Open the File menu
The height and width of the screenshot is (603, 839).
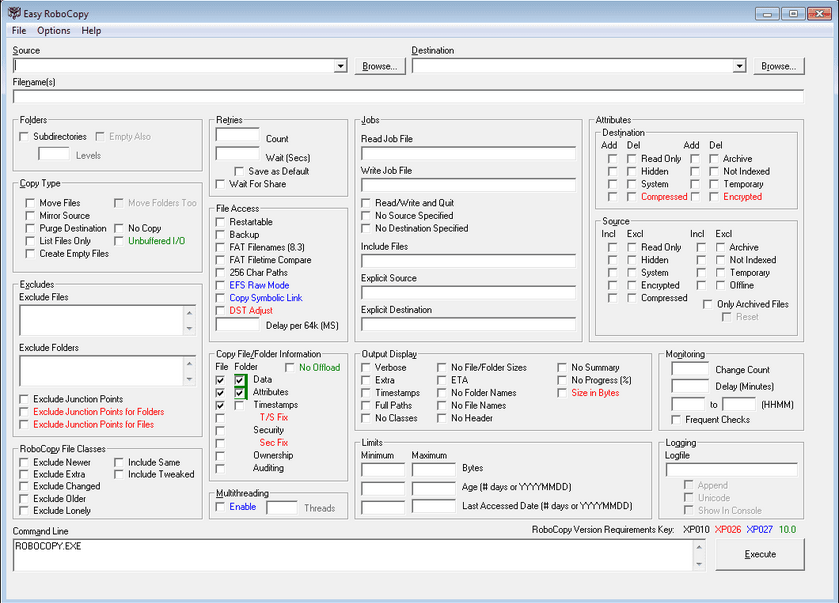tap(19, 30)
